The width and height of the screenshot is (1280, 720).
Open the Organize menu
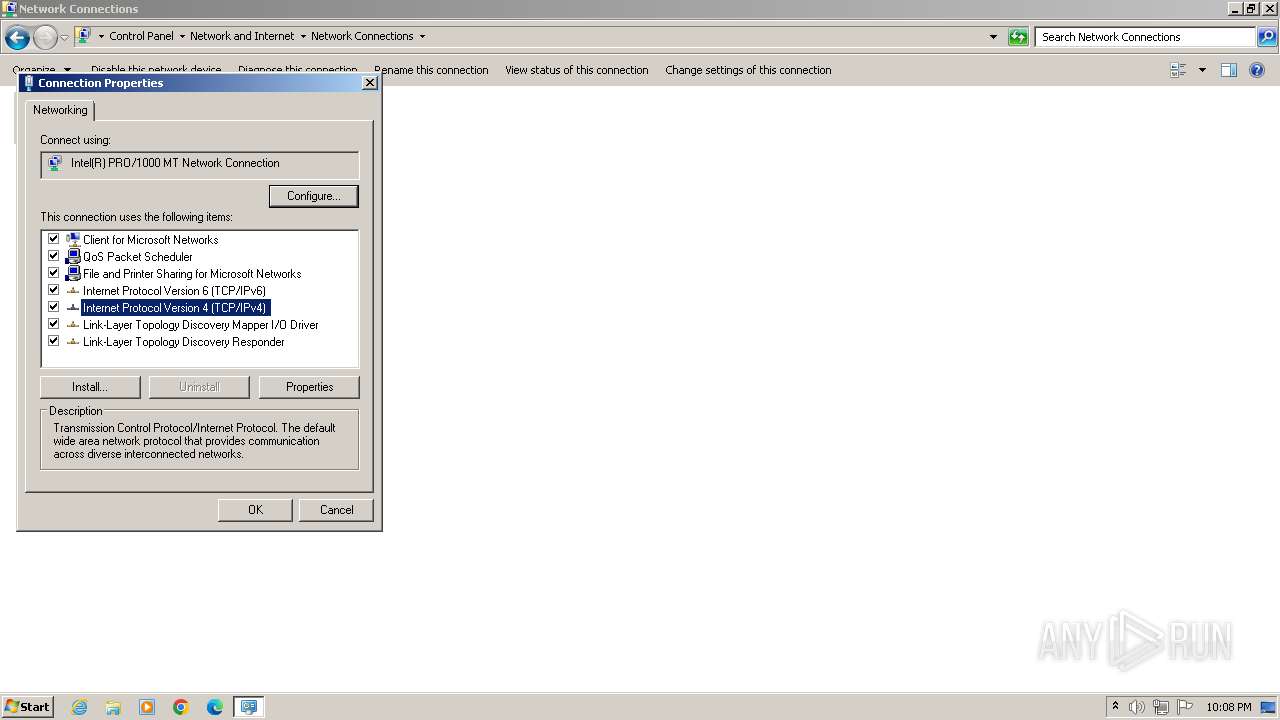[41, 70]
